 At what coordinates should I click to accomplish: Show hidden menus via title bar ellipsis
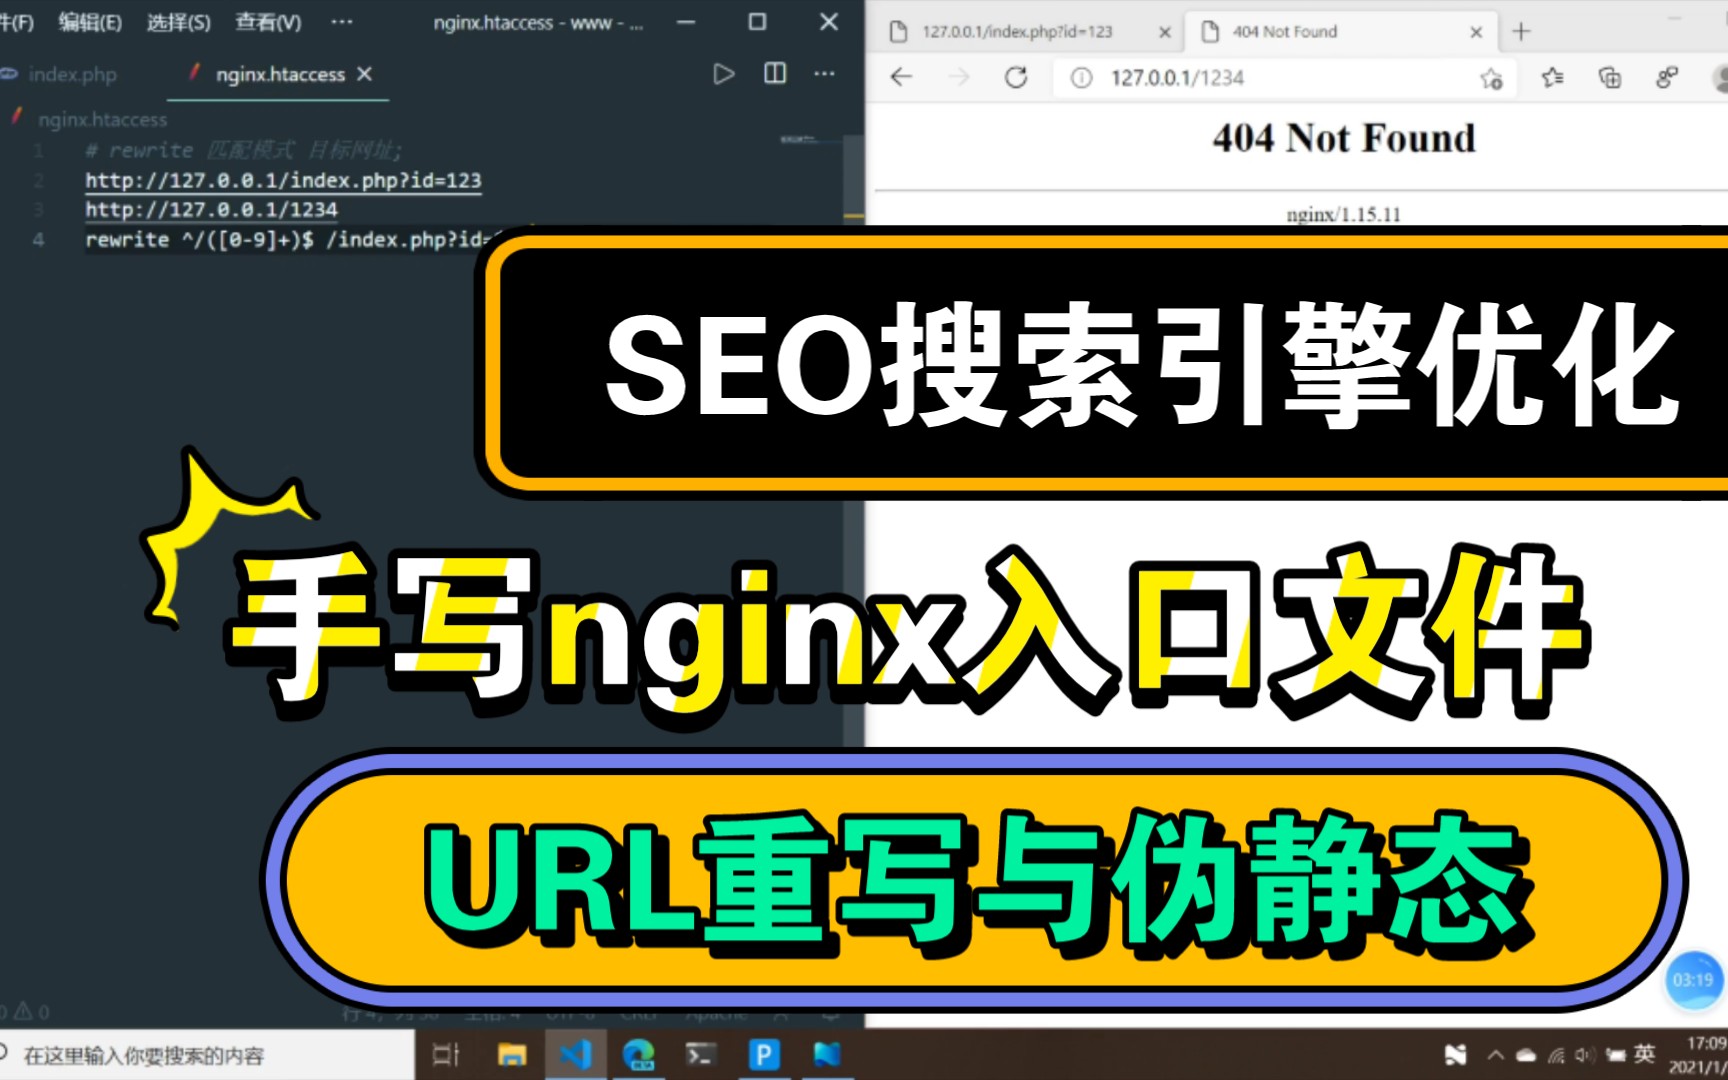pos(342,21)
